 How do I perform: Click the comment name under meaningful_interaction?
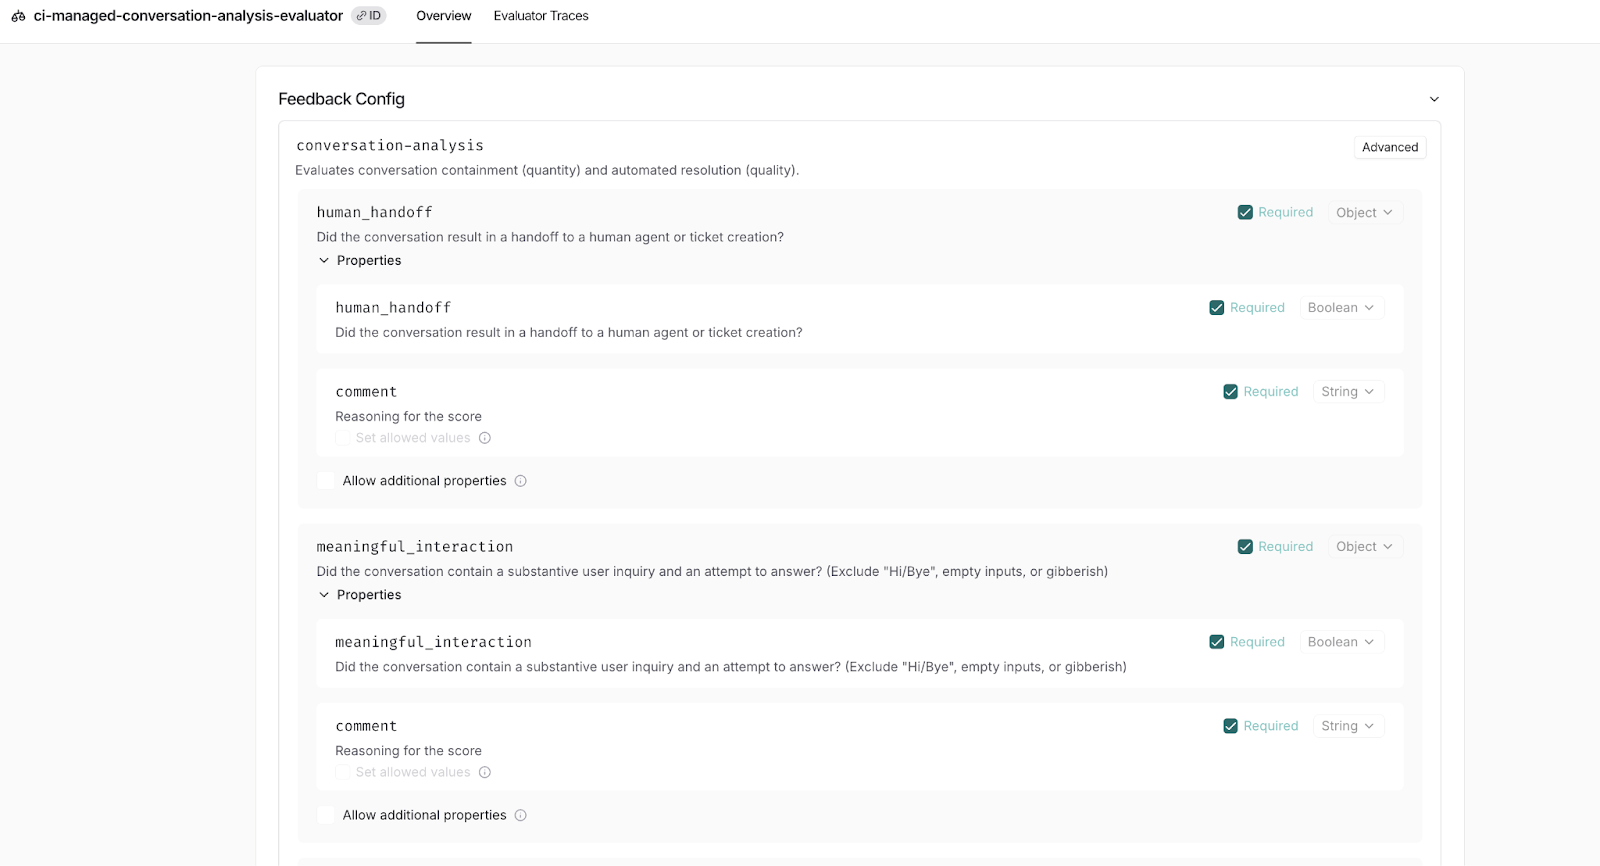point(366,726)
